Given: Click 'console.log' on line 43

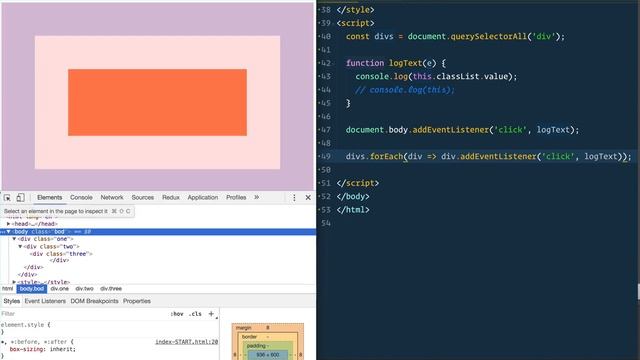Looking at the screenshot, I should (x=381, y=76).
